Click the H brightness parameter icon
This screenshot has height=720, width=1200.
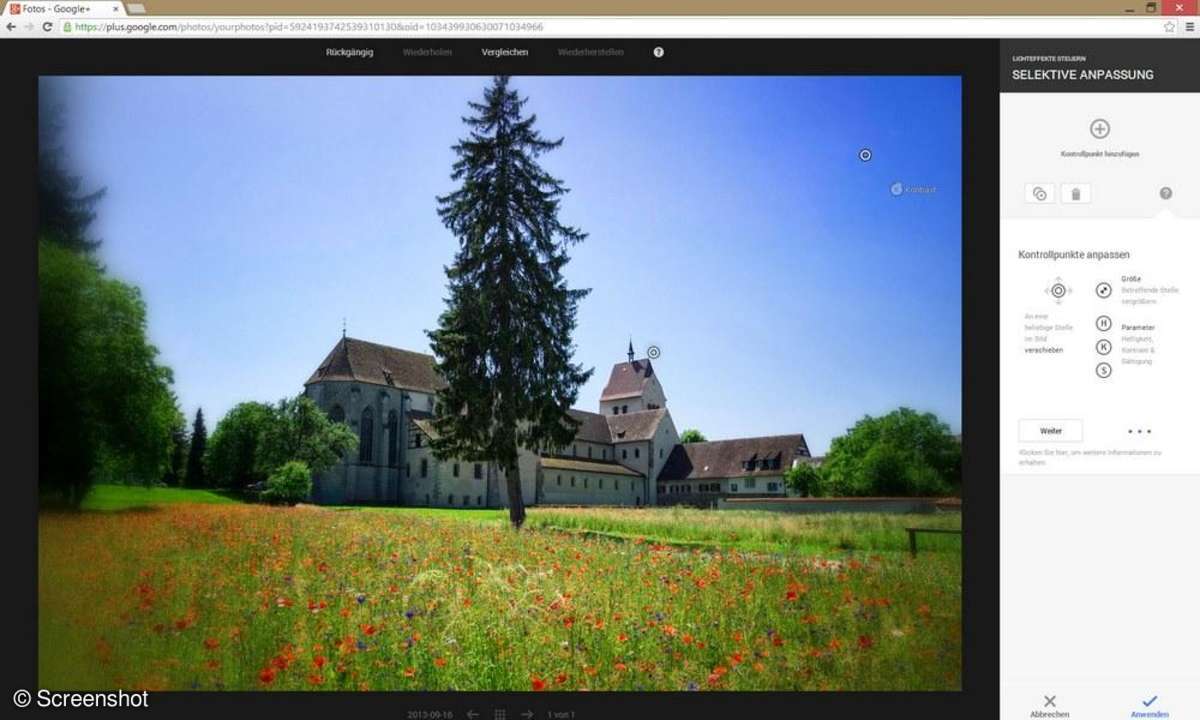click(1104, 323)
